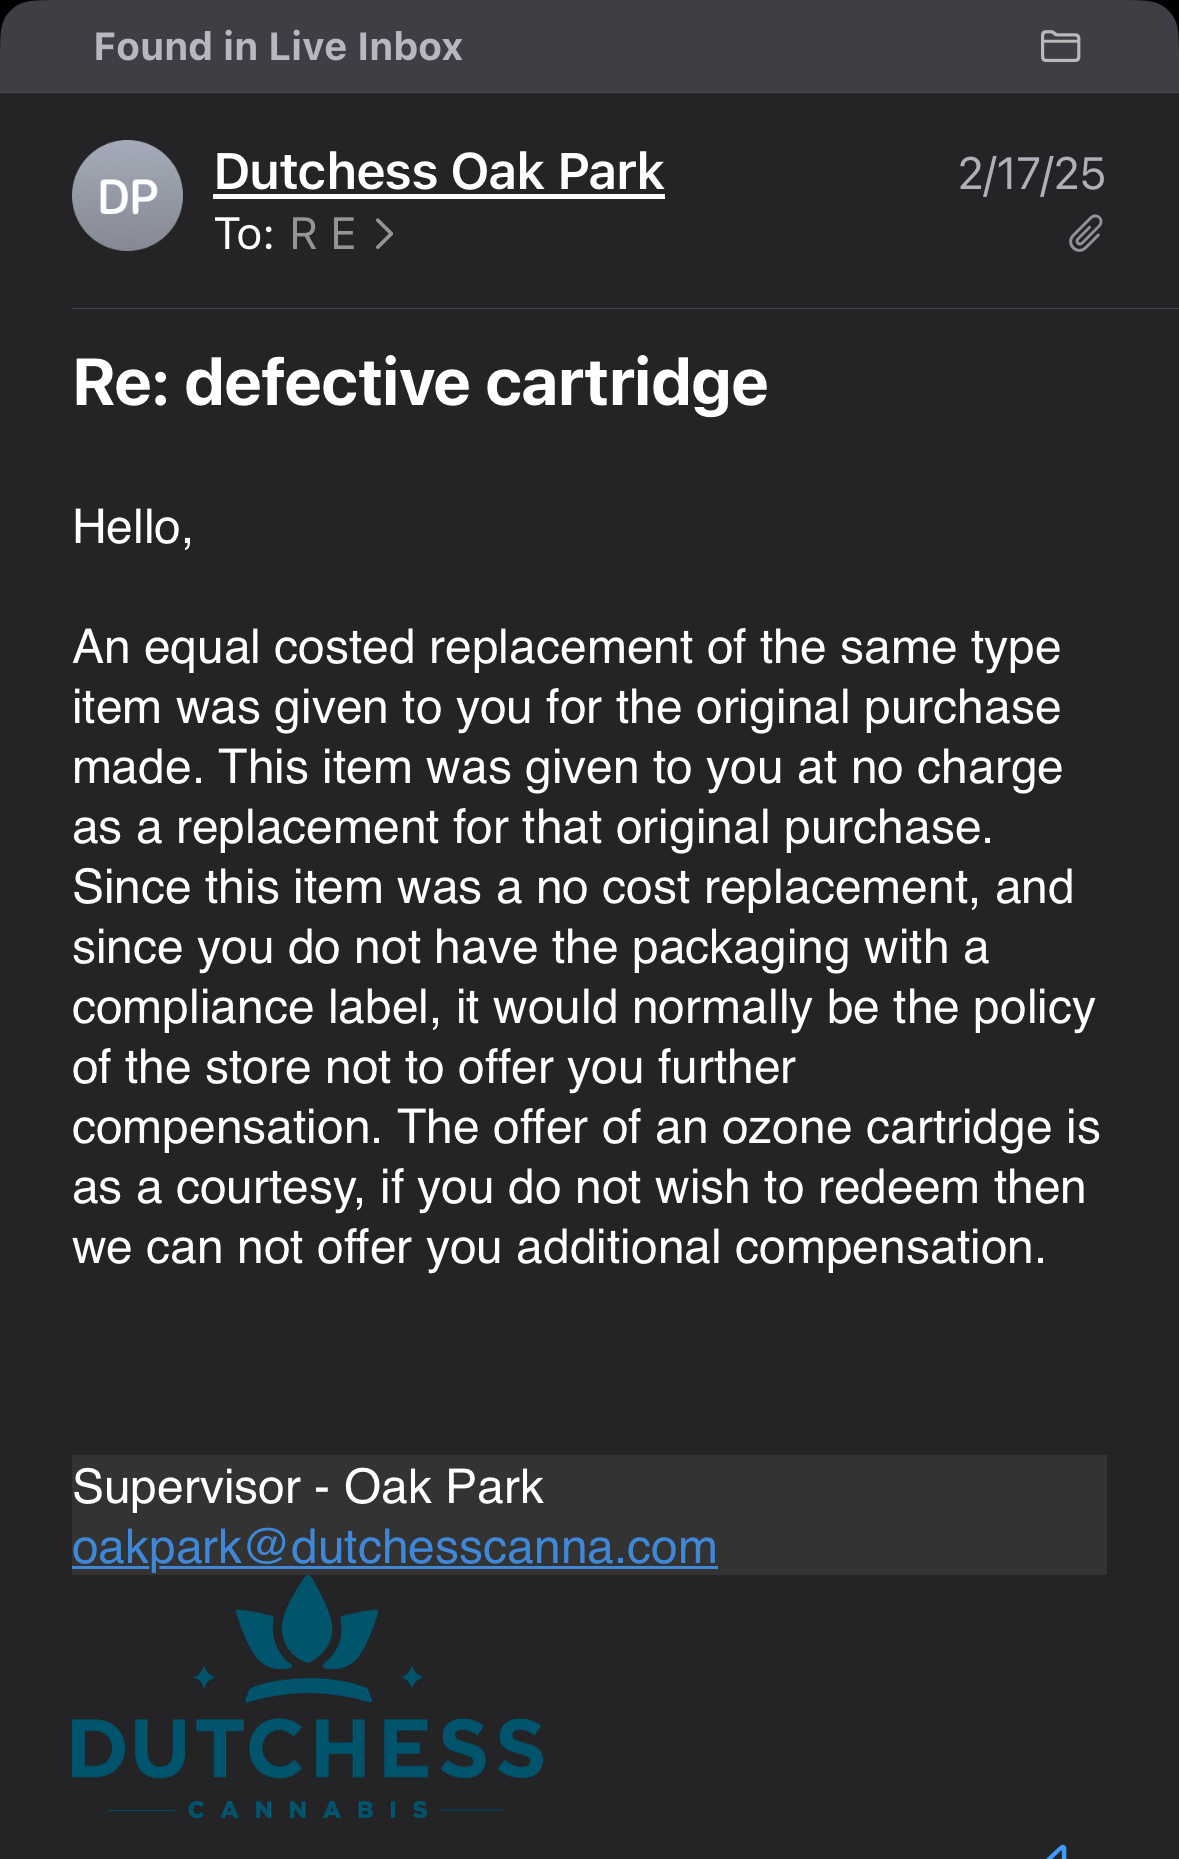Viewport: 1179px width, 1859px height.
Task: Tap the paperclip attachment icon
Action: click(1085, 234)
